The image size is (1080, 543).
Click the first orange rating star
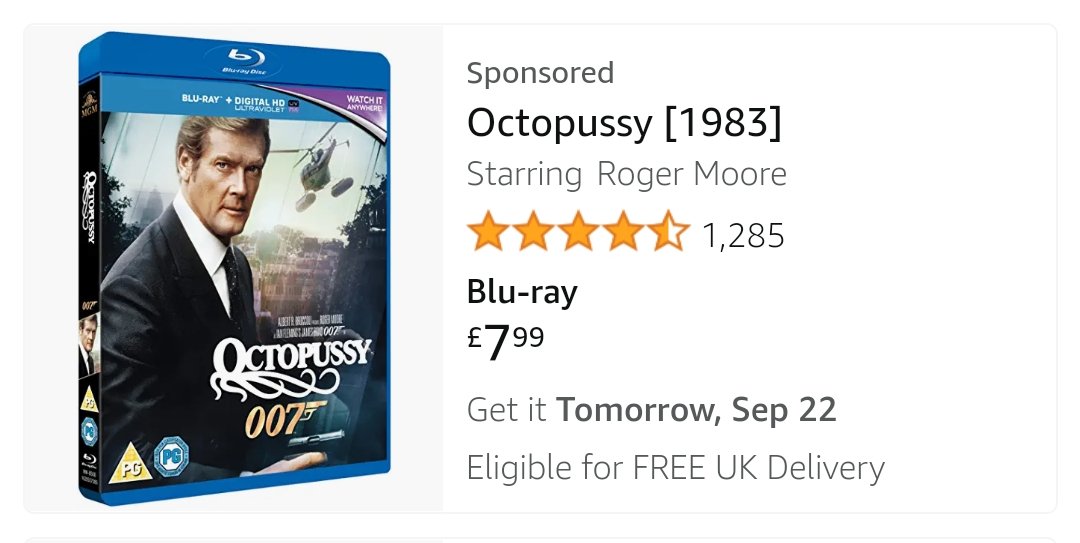[488, 234]
